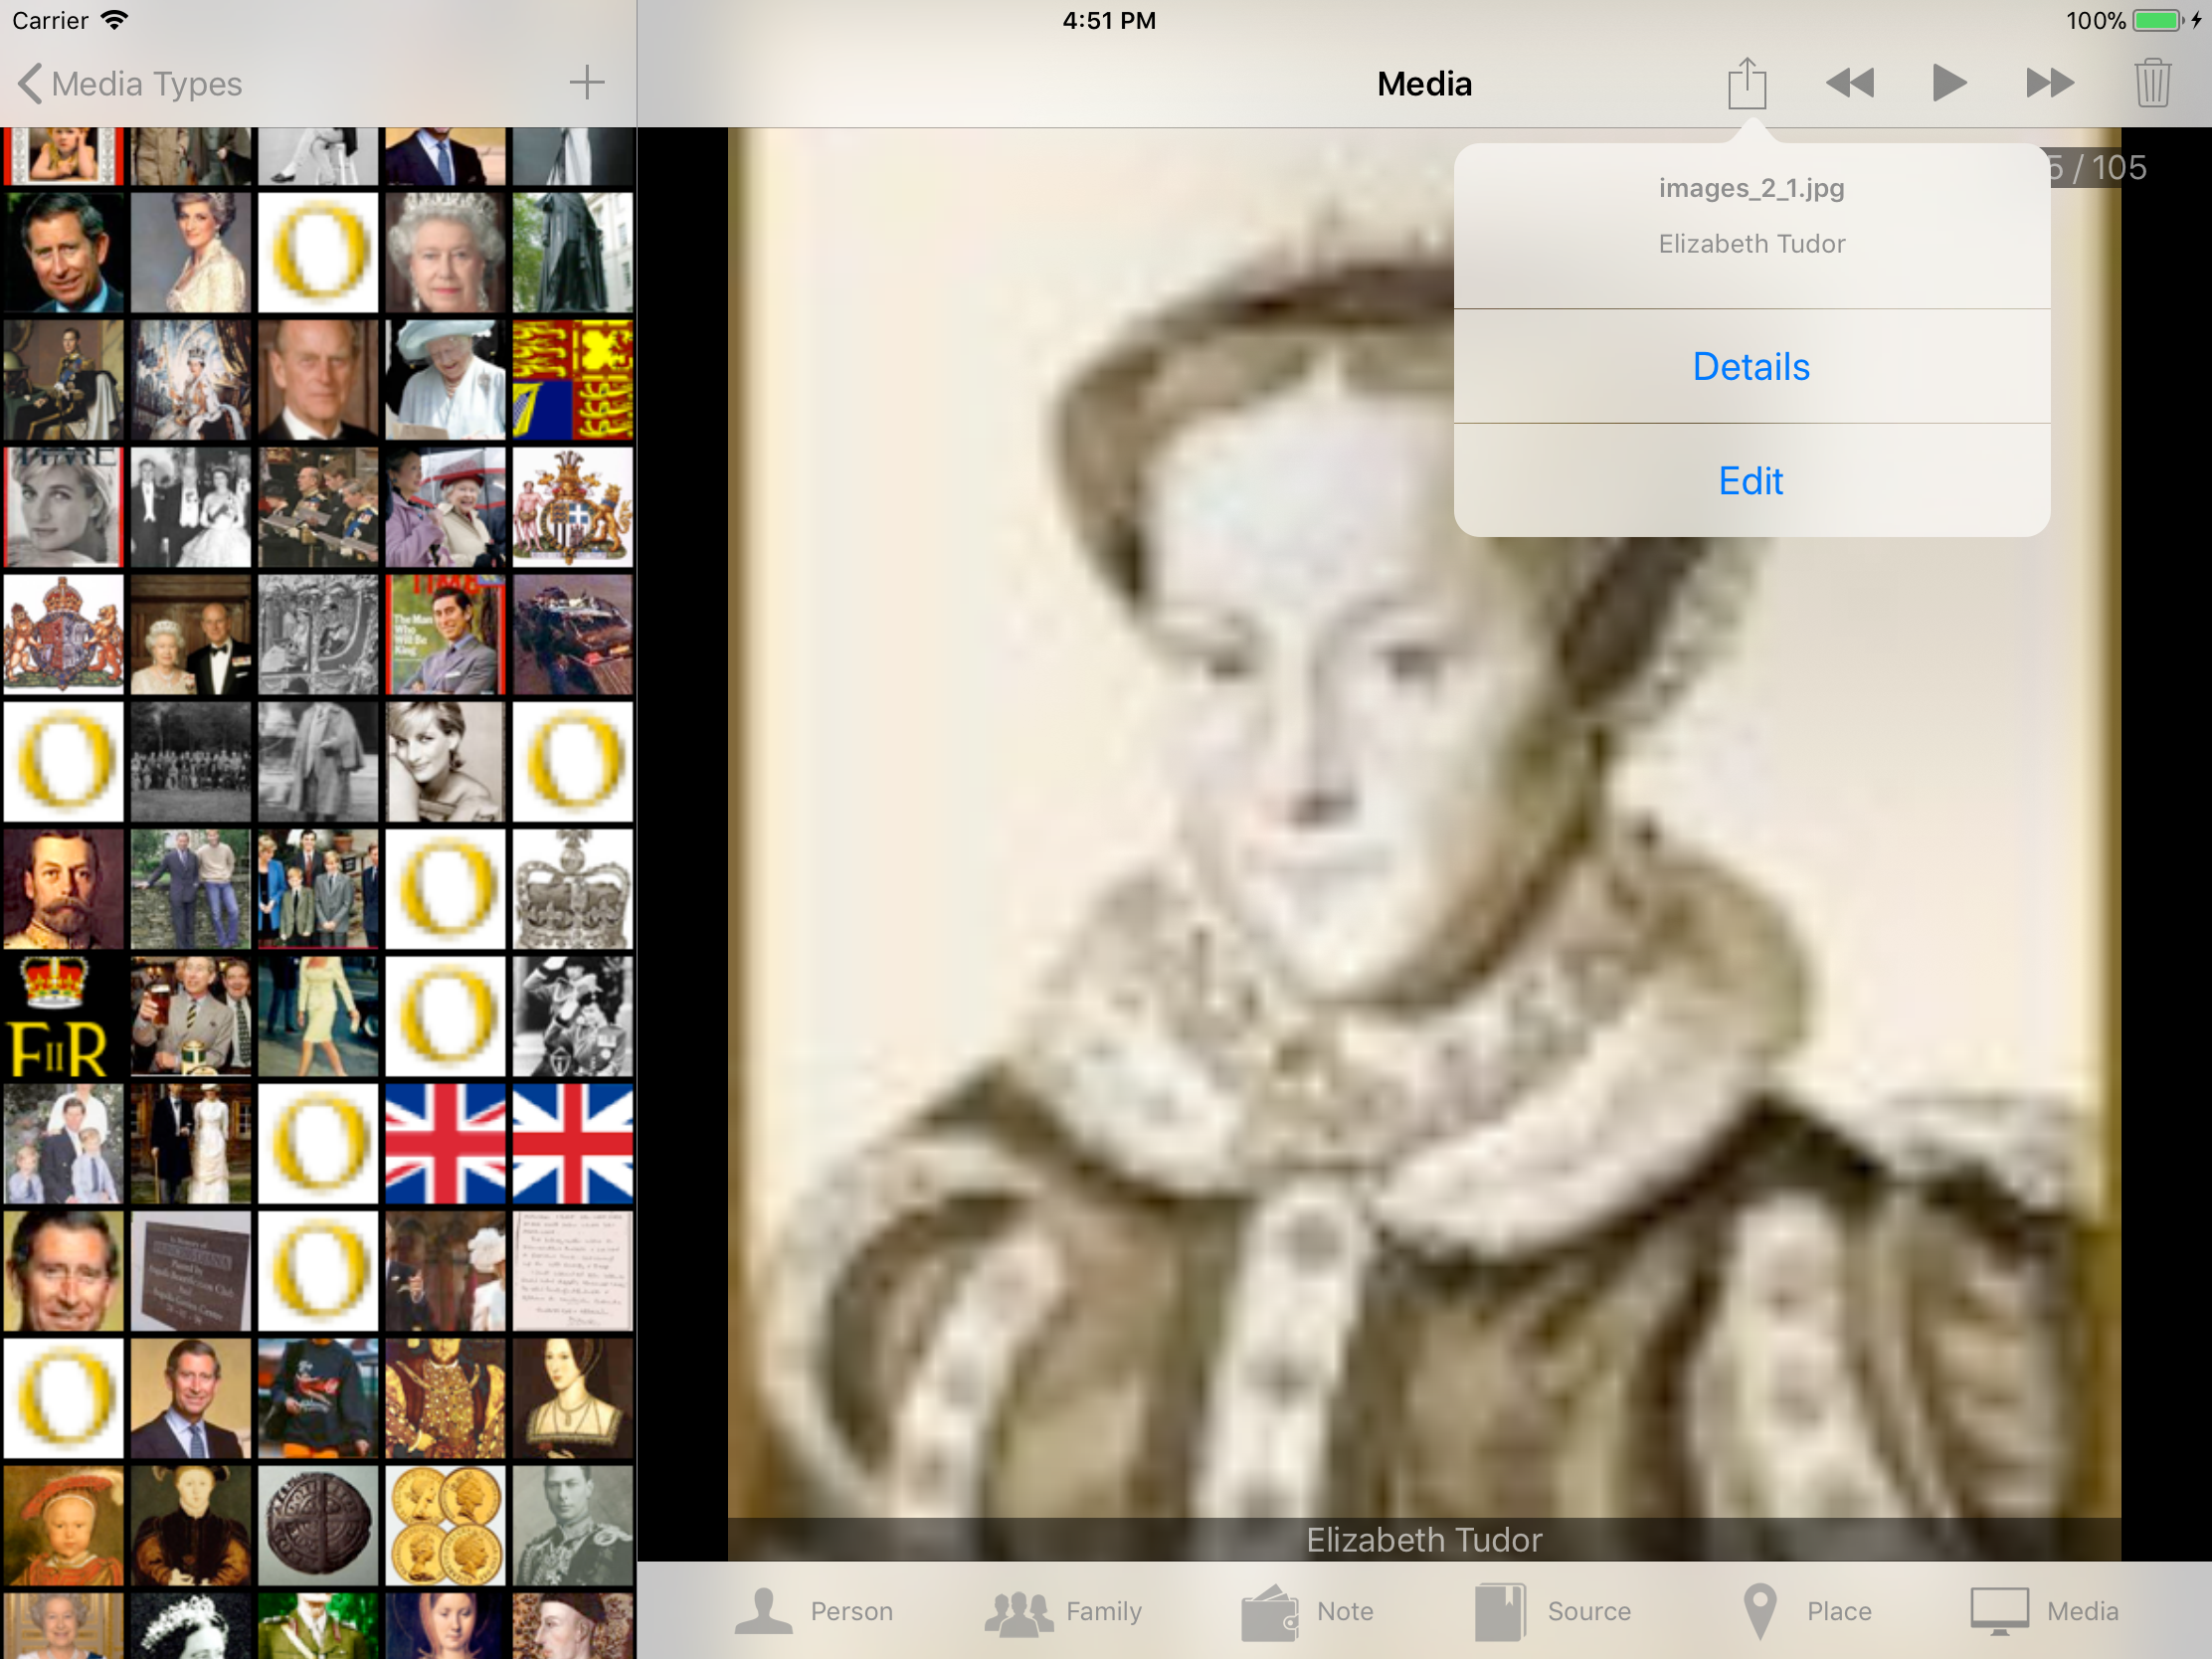The height and width of the screenshot is (1659, 2212).
Task: Select the red and yellow royal standard thumbnail
Action: tap(573, 380)
